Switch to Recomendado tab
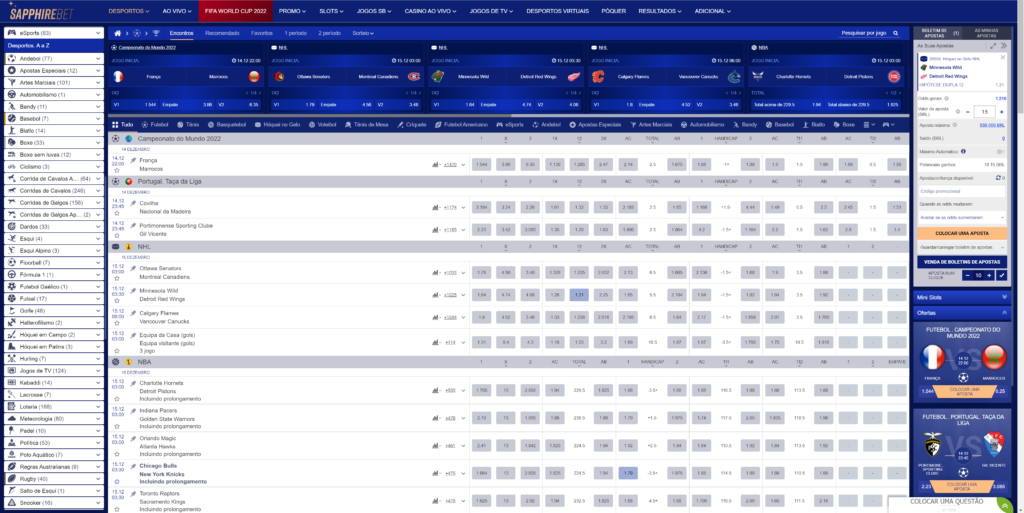 coord(222,33)
